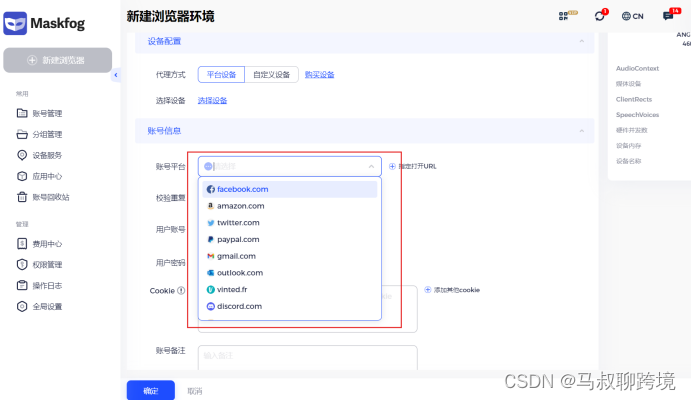Click the QR code icon in header
Screen dimensions: 691x400
564,16
